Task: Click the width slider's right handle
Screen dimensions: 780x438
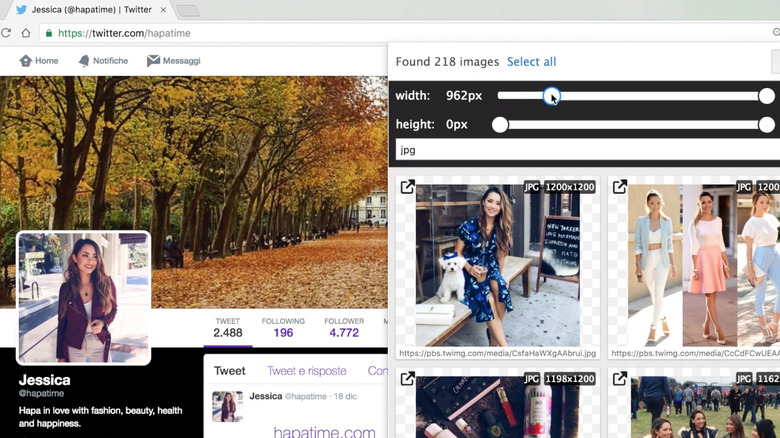Action: (x=766, y=96)
